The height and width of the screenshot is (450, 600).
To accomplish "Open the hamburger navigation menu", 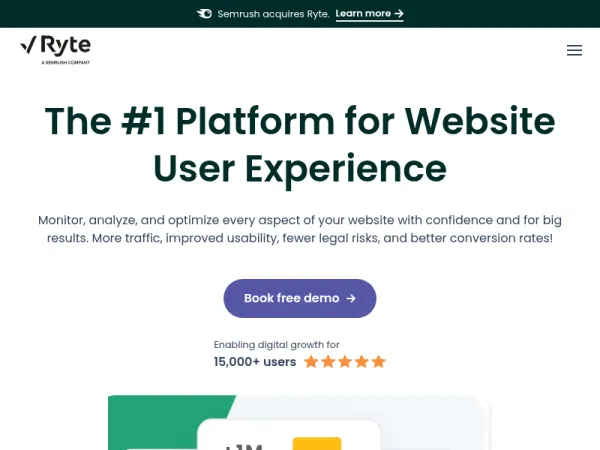I will click(x=574, y=50).
